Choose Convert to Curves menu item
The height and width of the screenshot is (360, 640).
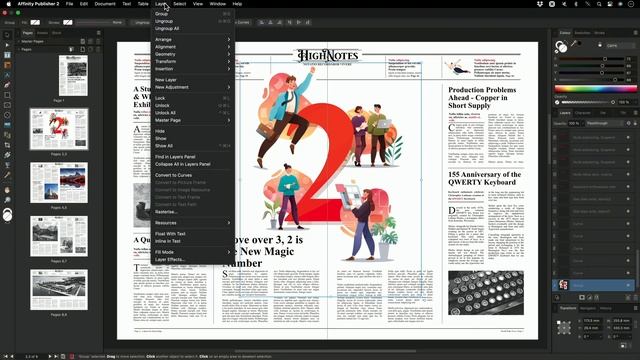coord(192,175)
